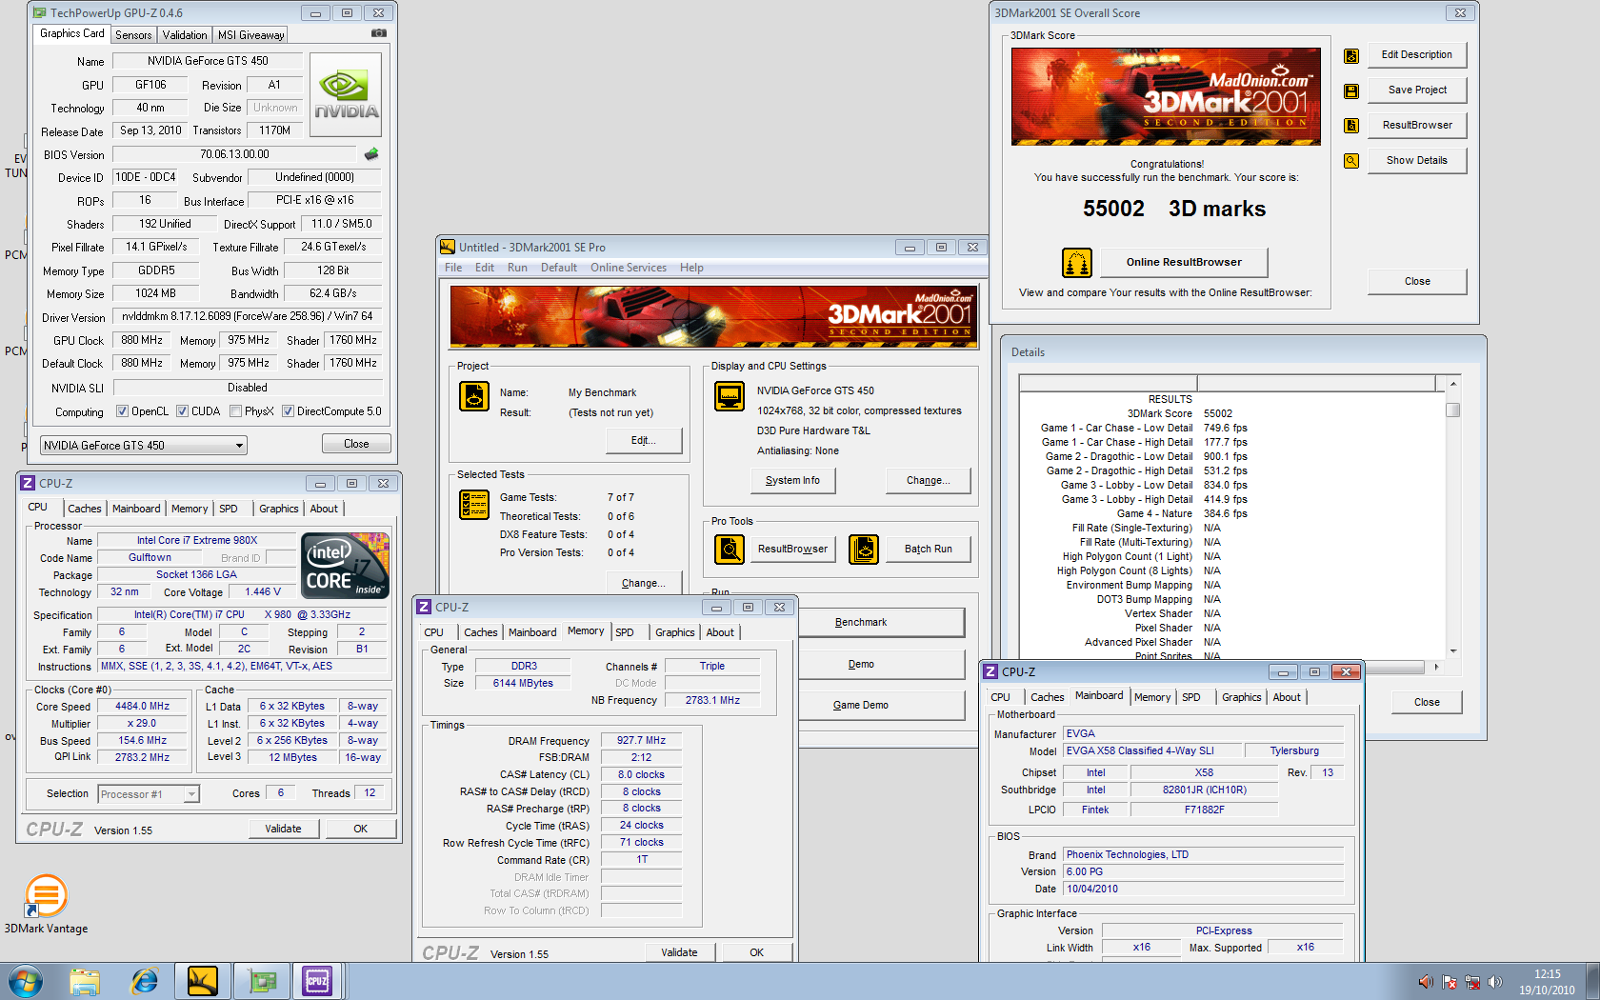The image size is (1600, 1000).
Task: Click the Show Details magnifier icon
Action: 1351,161
